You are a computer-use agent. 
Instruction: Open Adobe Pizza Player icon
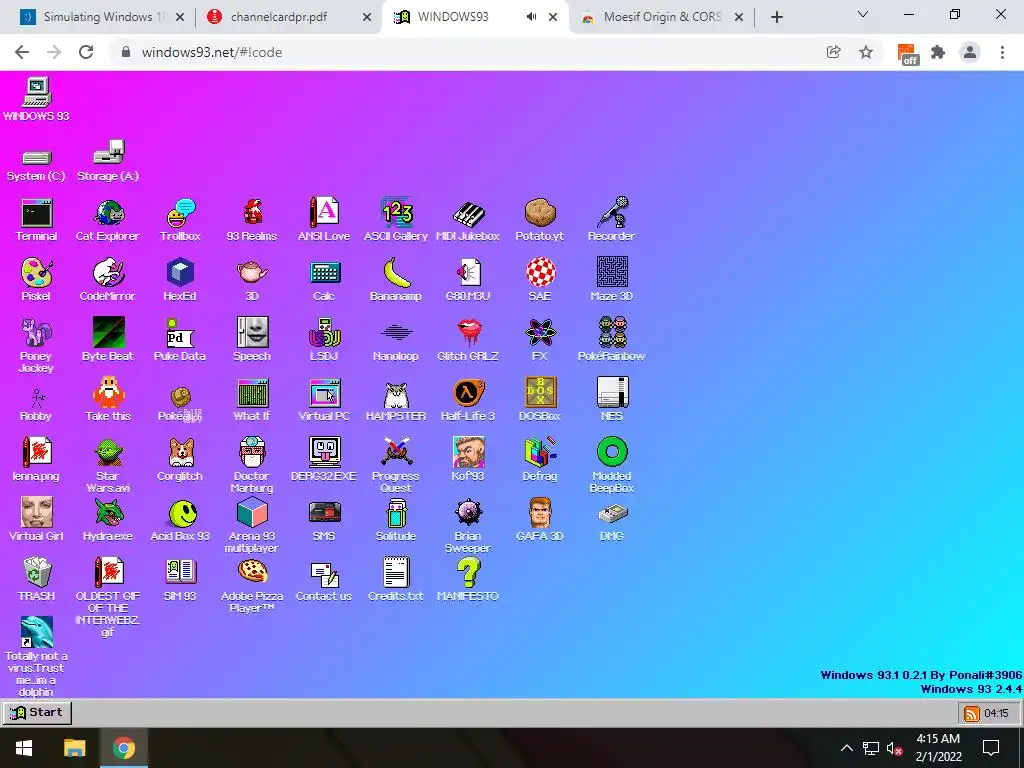coord(252,586)
